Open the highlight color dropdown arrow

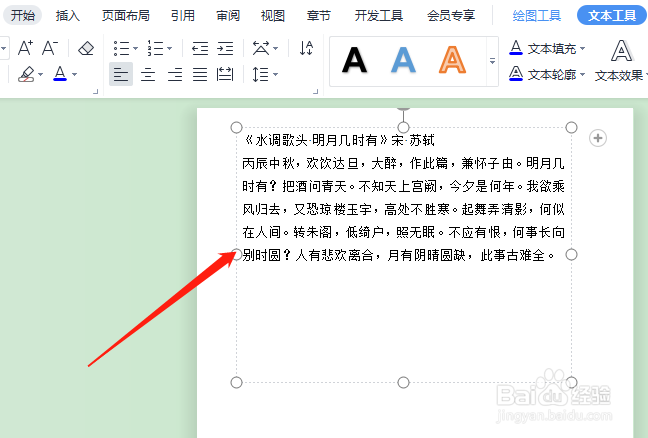coord(40,74)
